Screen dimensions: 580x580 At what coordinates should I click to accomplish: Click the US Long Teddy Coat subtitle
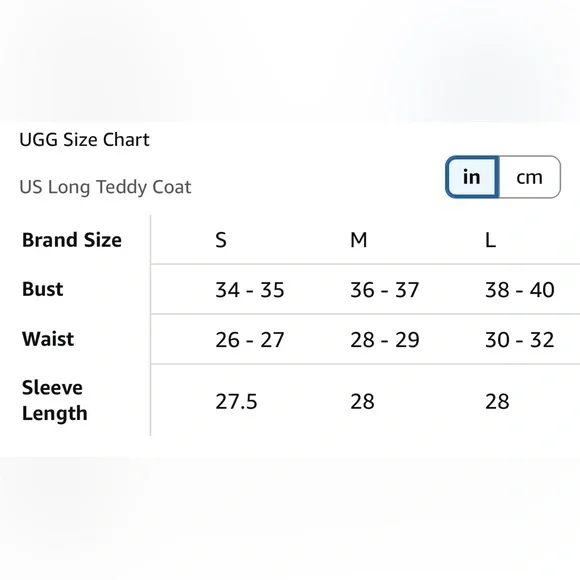pyautogui.click(x=105, y=187)
